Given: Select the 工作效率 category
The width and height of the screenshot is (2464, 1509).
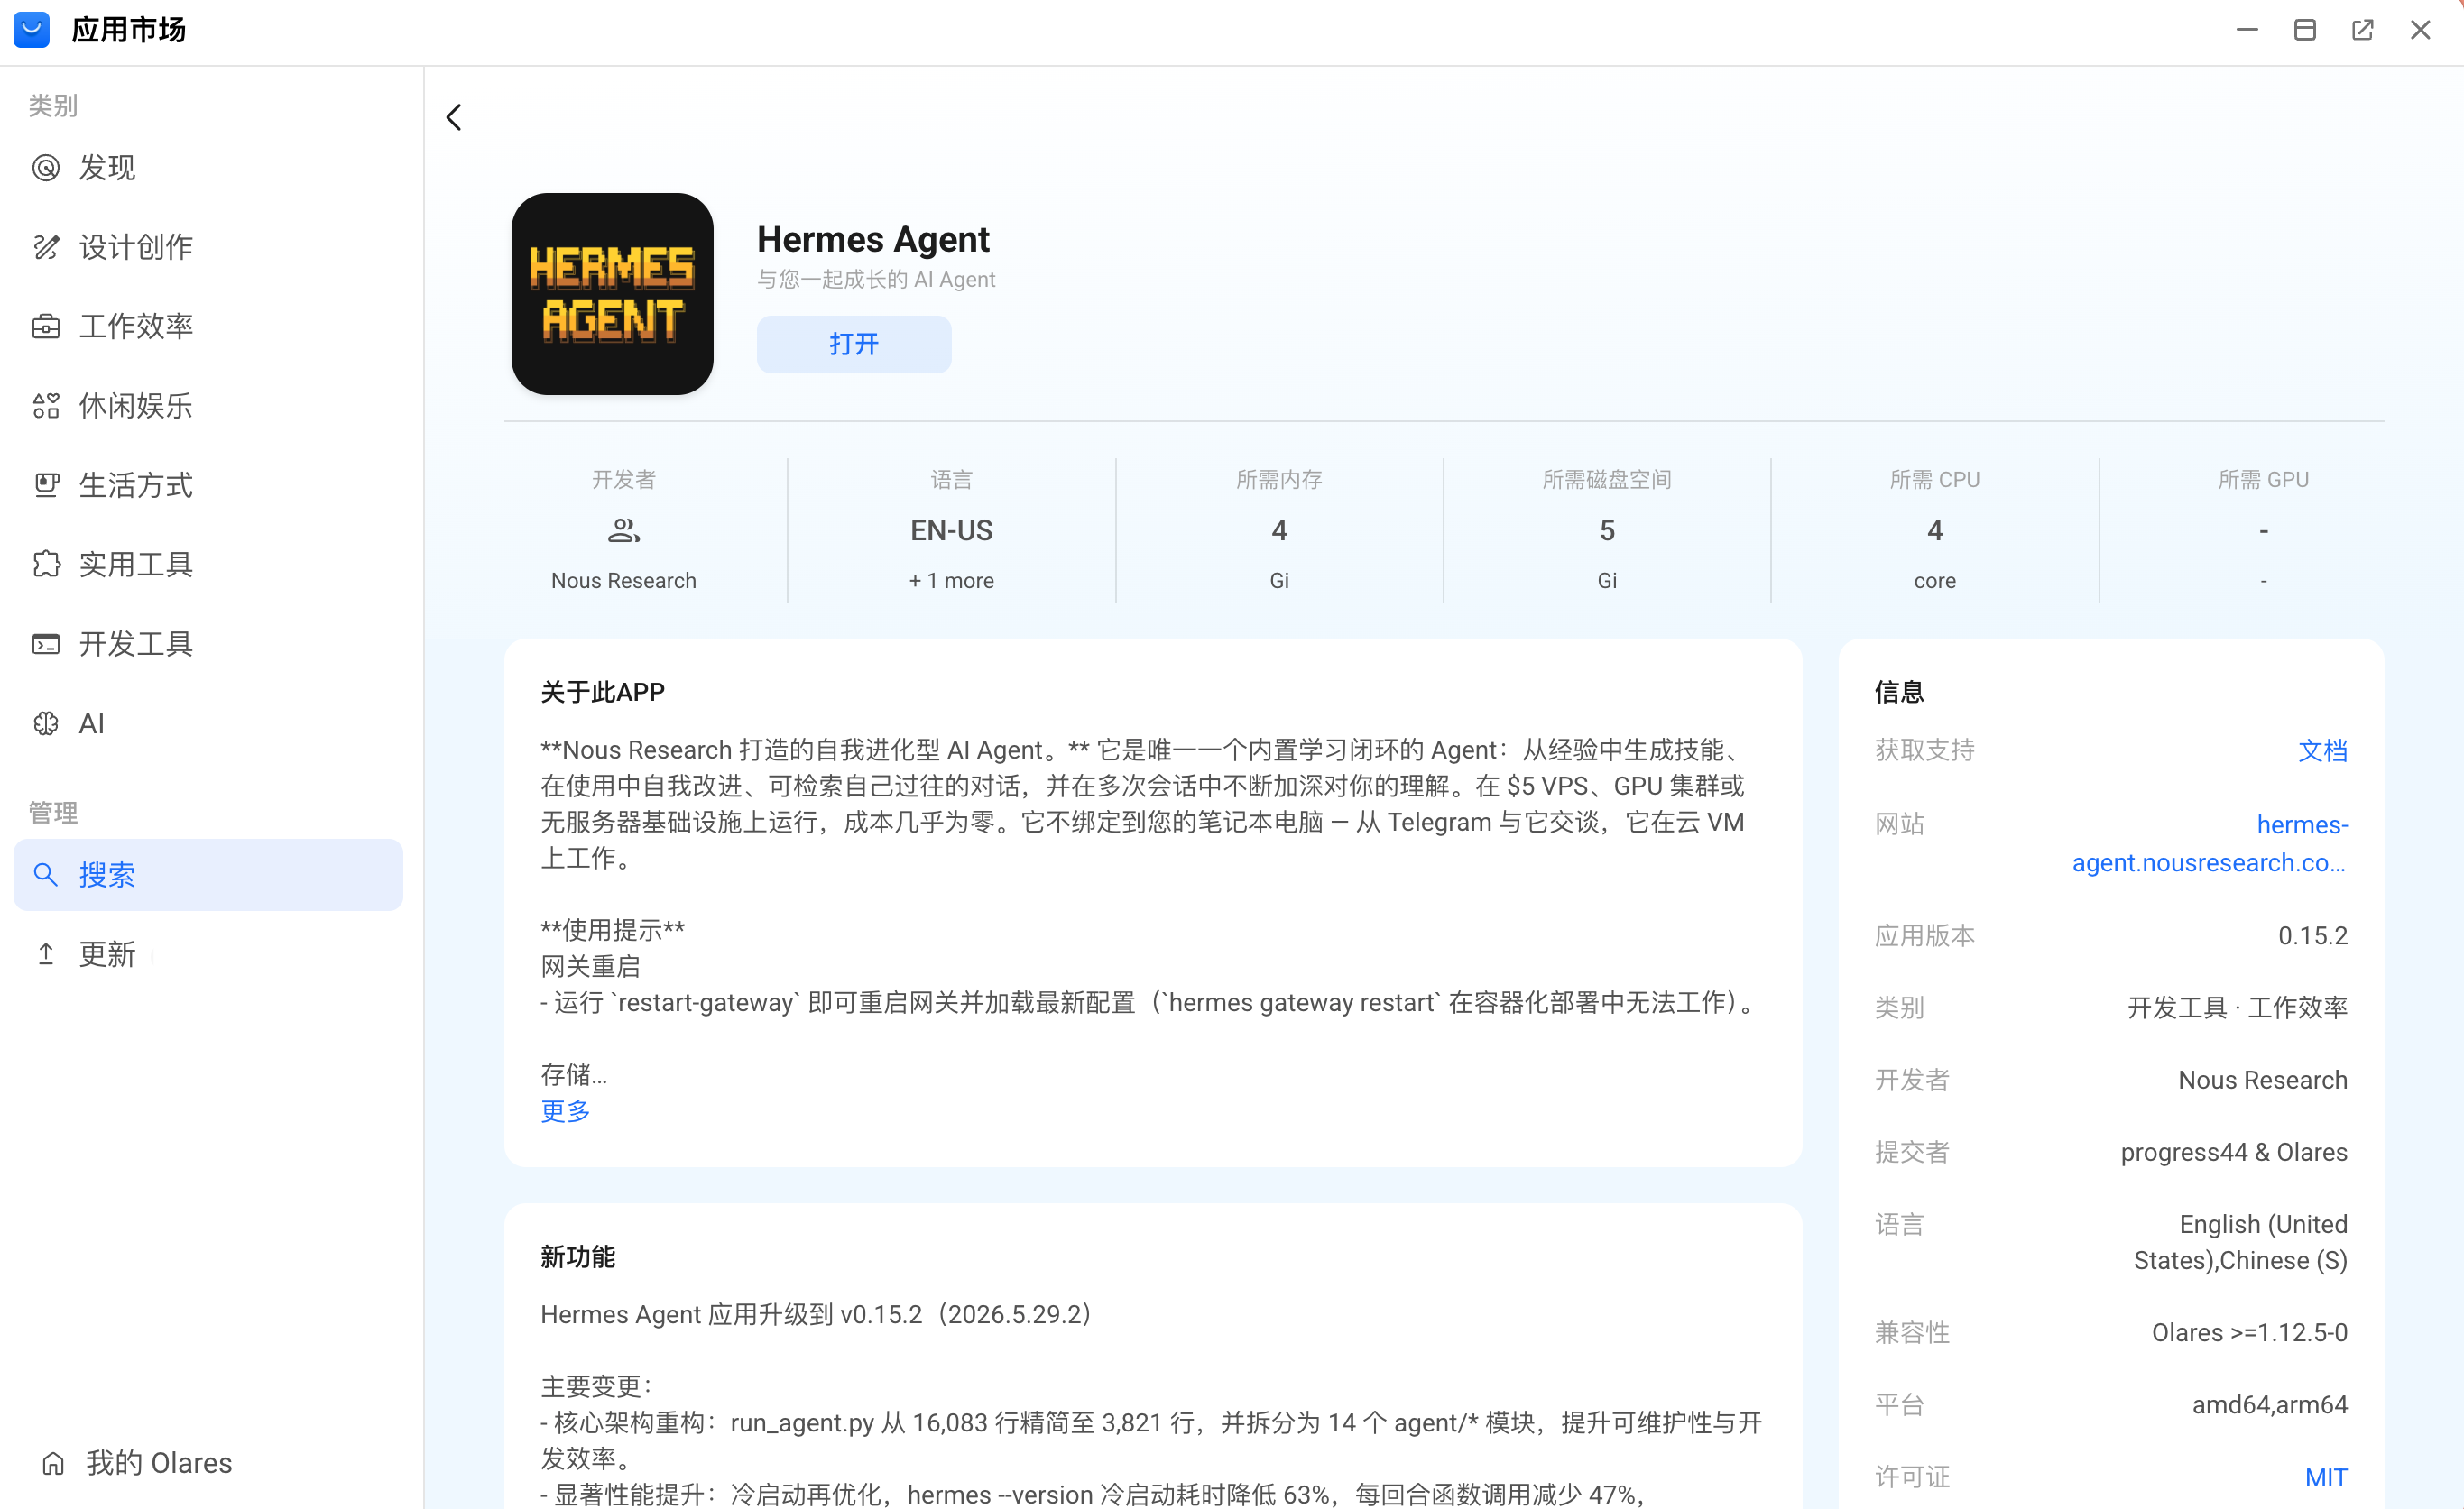Looking at the screenshot, I should [x=208, y=326].
